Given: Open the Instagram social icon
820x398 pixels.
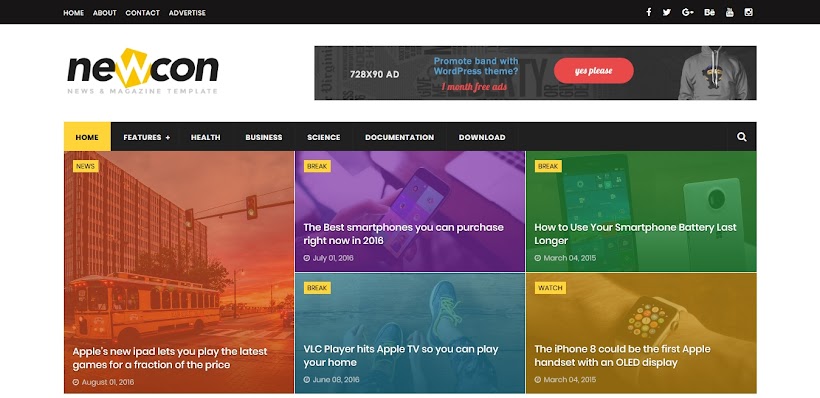Looking at the screenshot, I should pyautogui.click(x=748, y=12).
